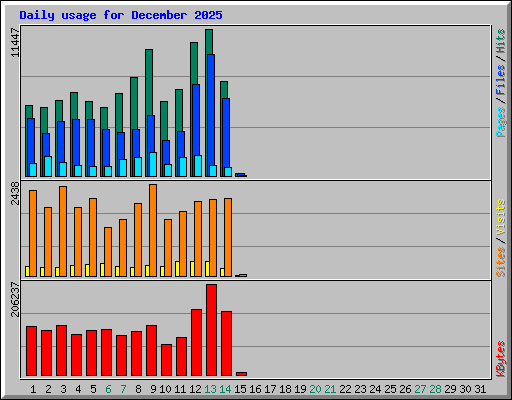Click the orange sites bar for day 6

coord(108,252)
